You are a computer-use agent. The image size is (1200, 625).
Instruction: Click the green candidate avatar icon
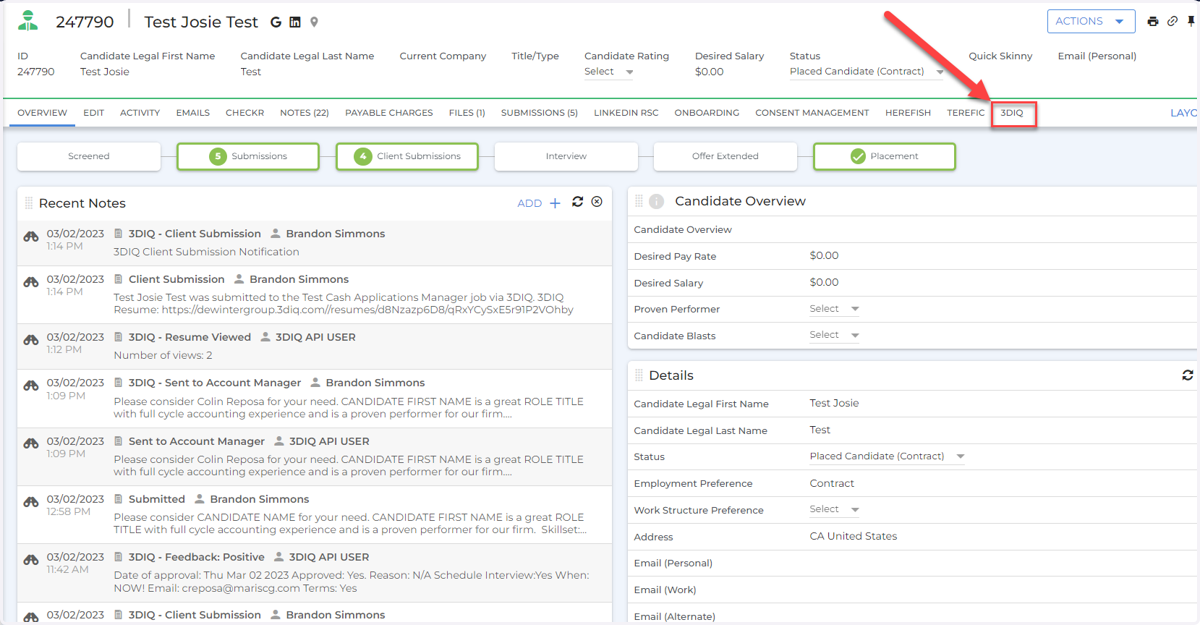click(x=29, y=21)
